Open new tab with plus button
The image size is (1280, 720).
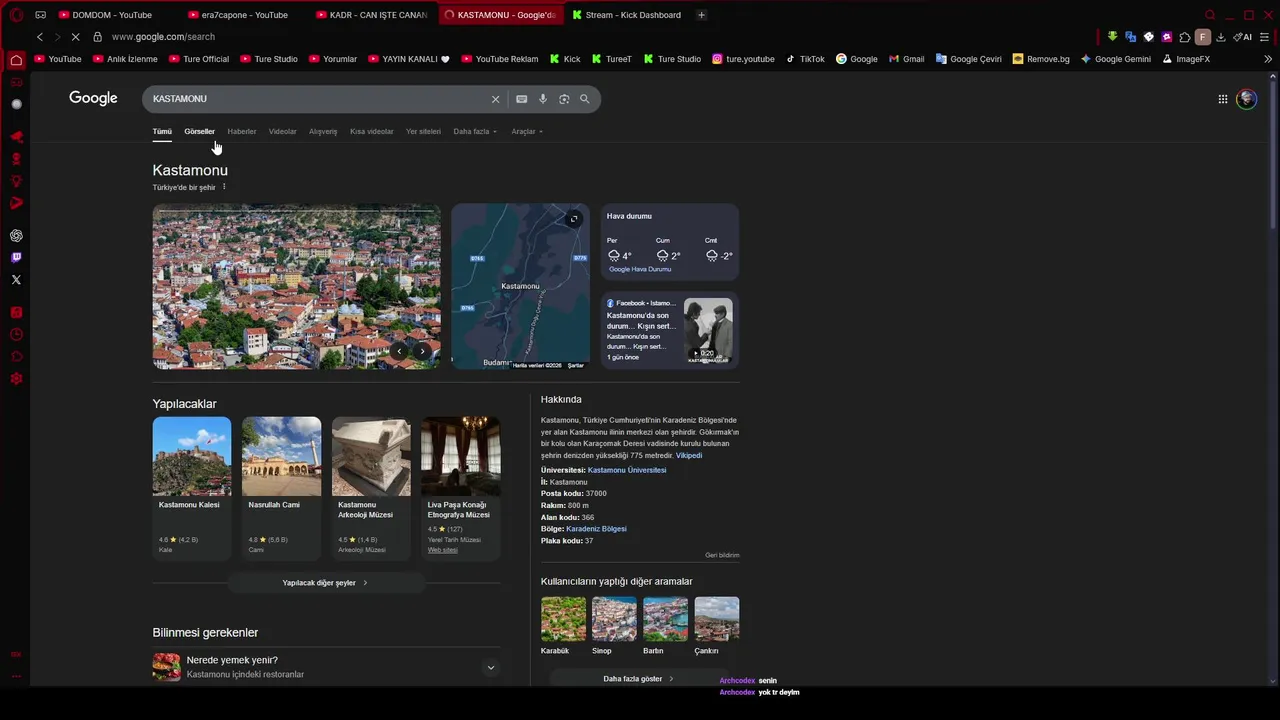coord(701,15)
